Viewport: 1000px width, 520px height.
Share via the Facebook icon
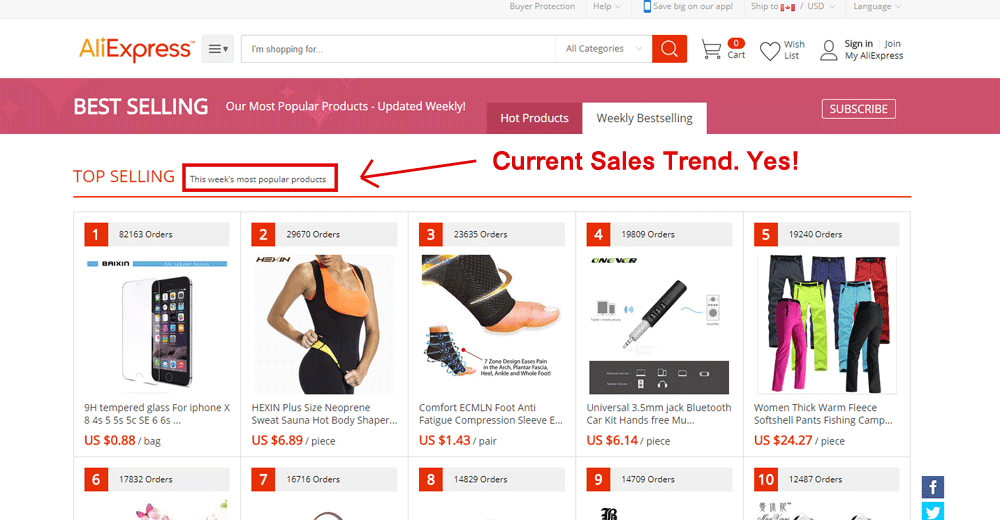(x=932, y=487)
